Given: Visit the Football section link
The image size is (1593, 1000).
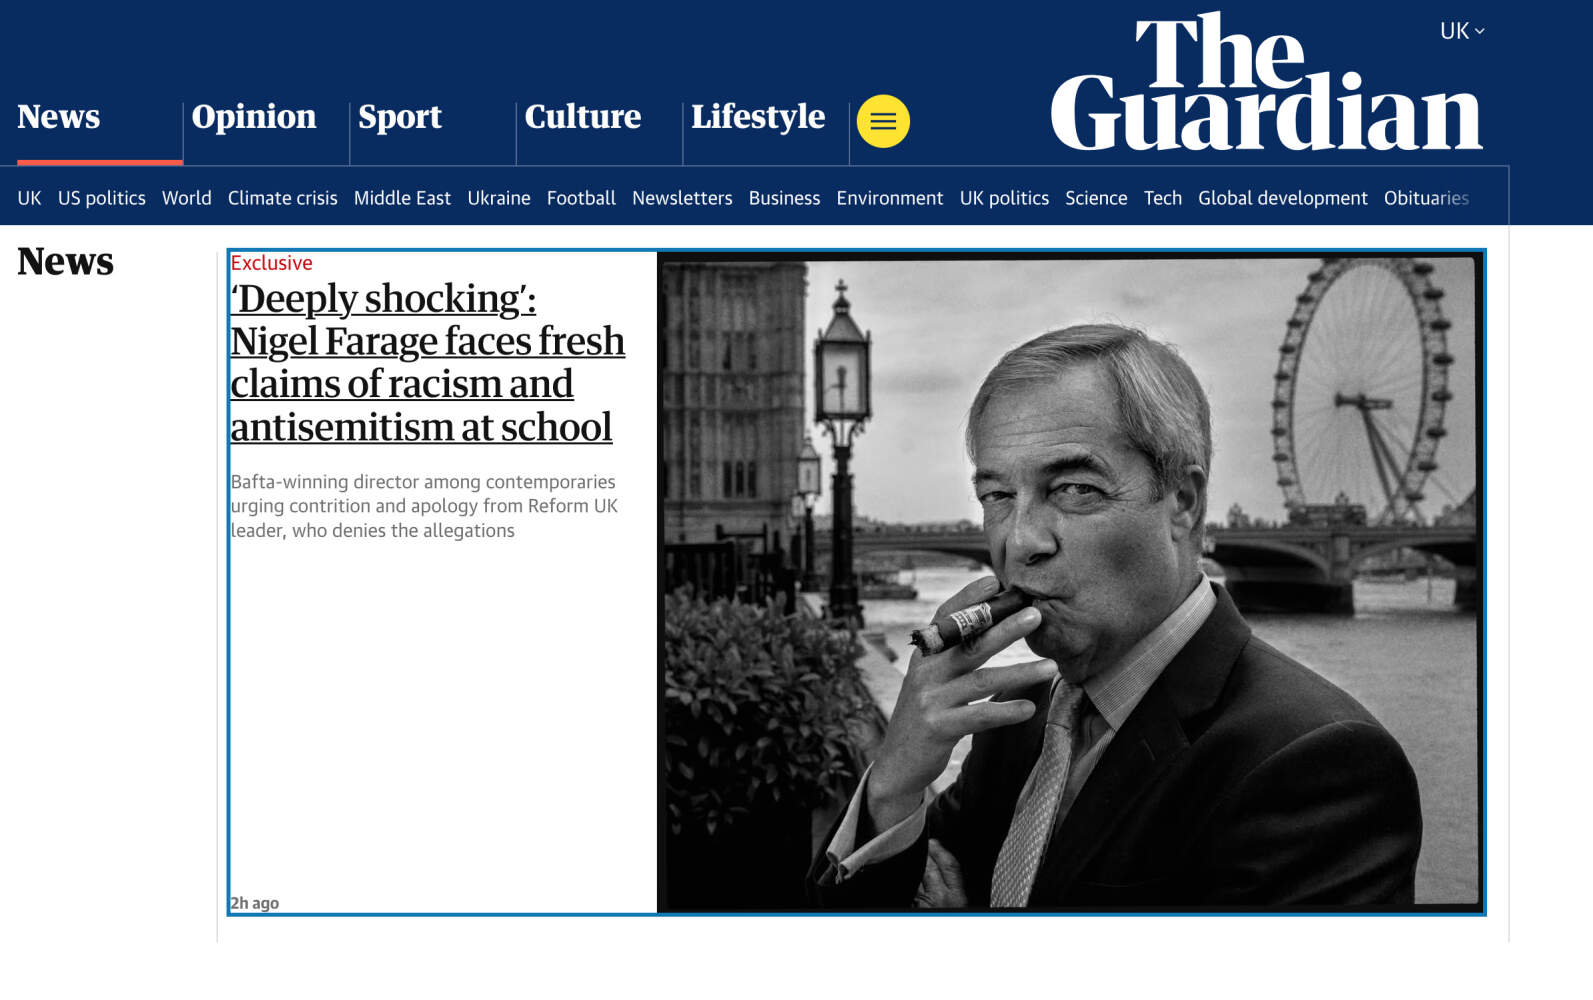Looking at the screenshot, I should [x=581, y=198].
